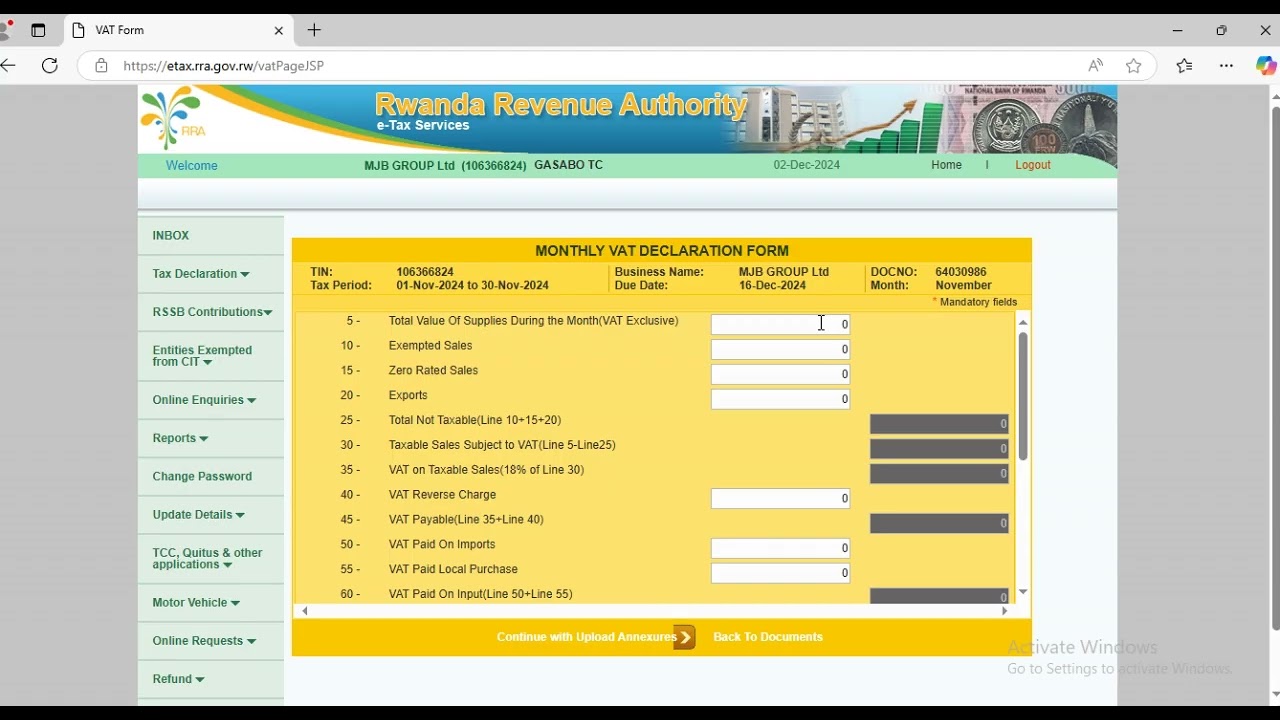Restore down the browser window
The height and width of the screenshot is (720, 1280).
click(x=1222, y=31)
